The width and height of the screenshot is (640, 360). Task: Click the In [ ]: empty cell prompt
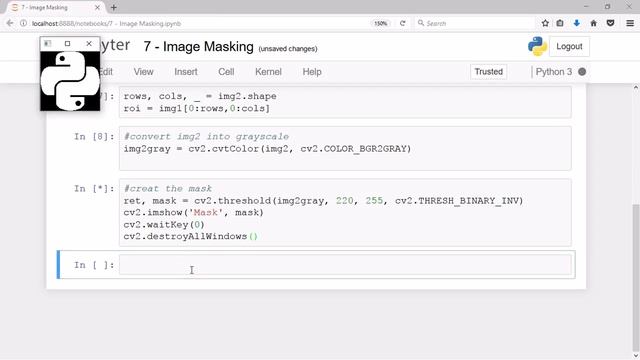click(x=94, y=265)
